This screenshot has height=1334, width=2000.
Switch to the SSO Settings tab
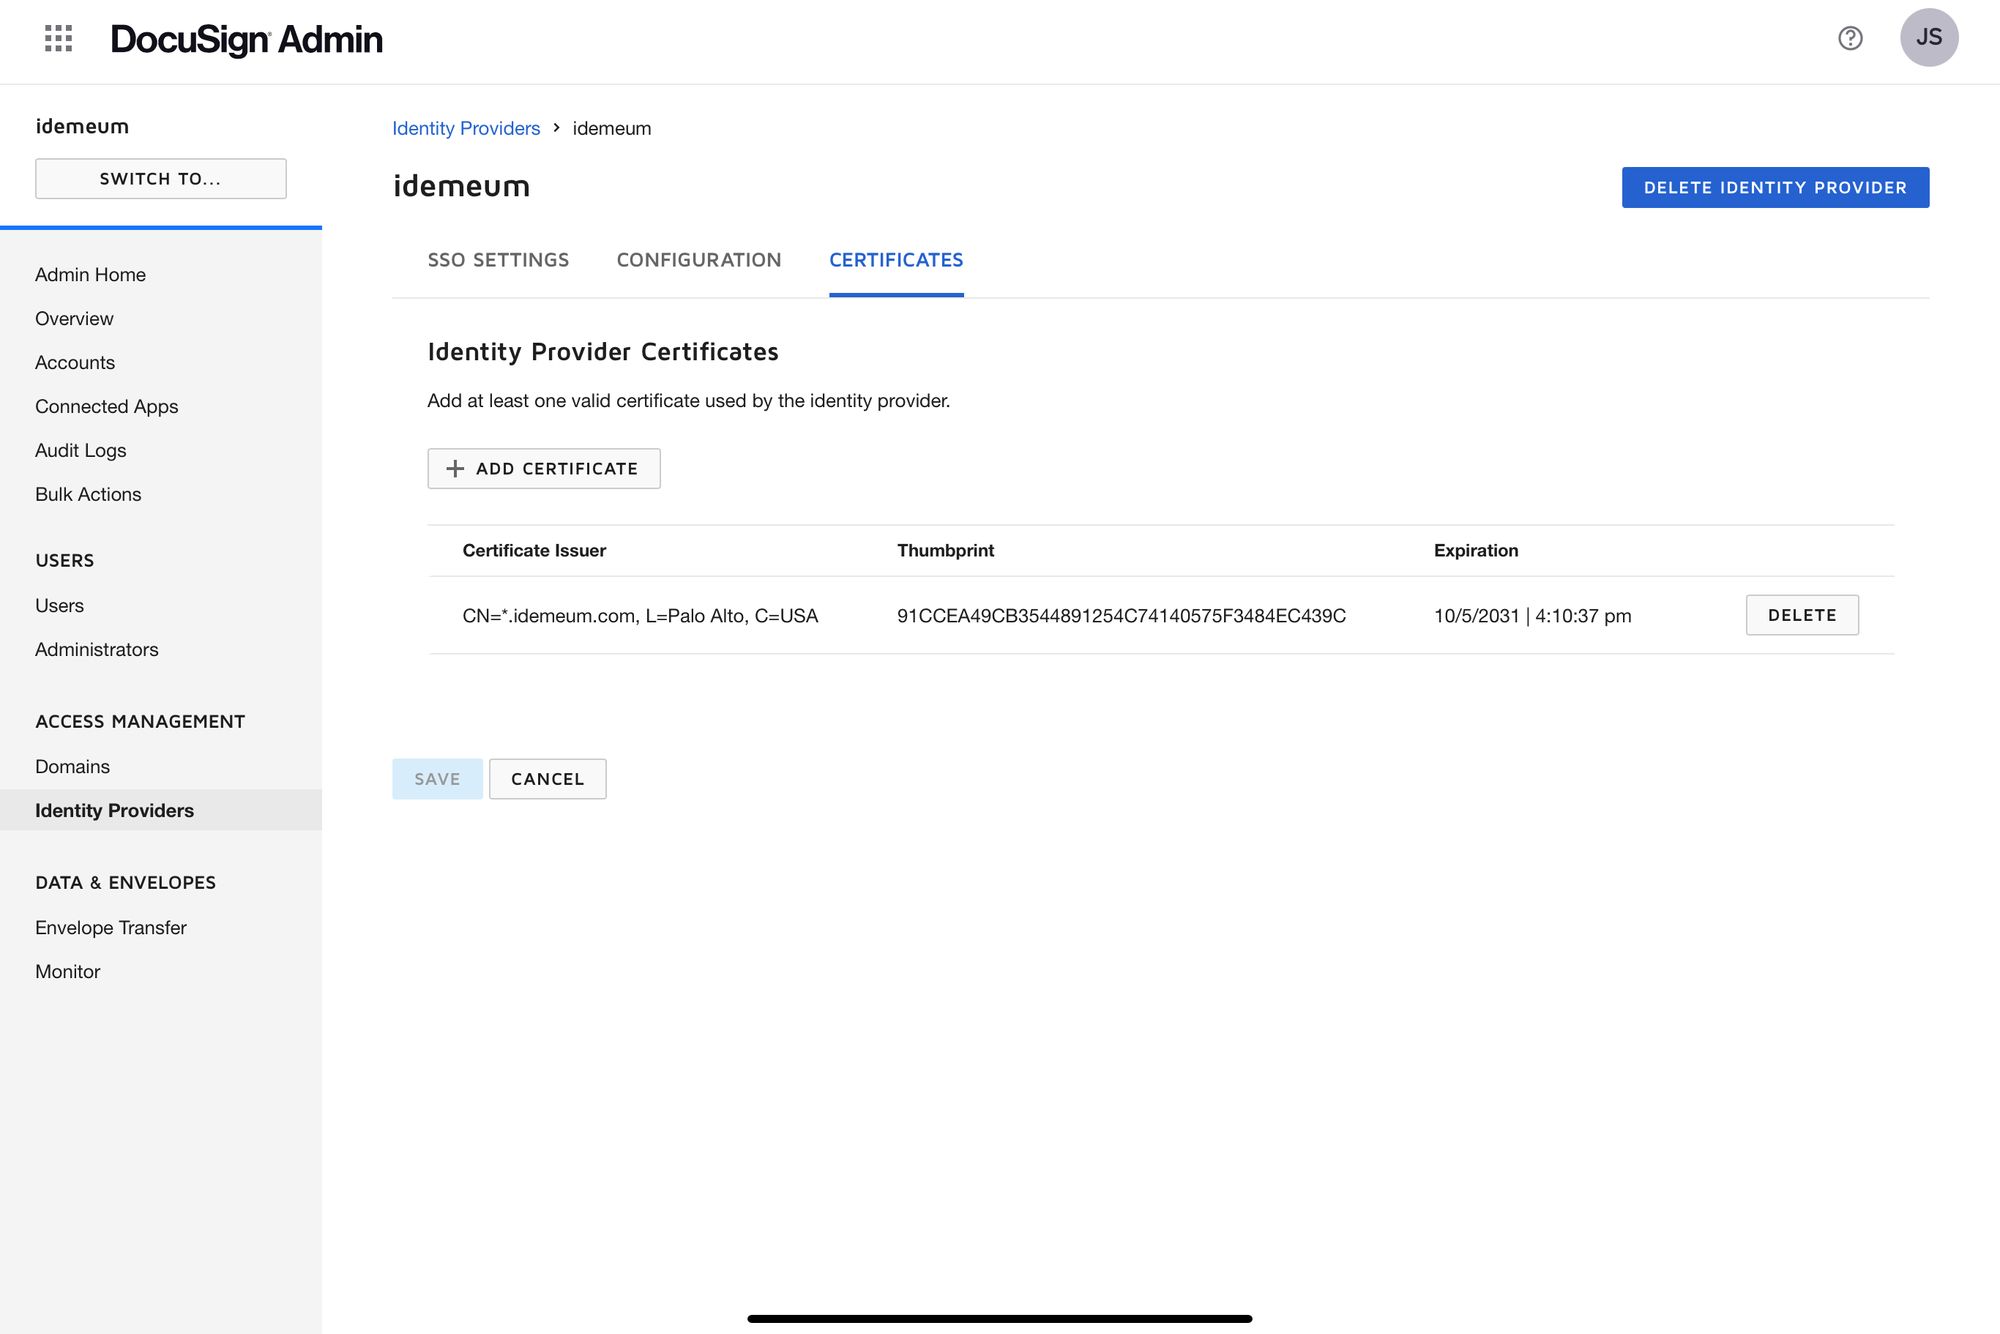498,260
